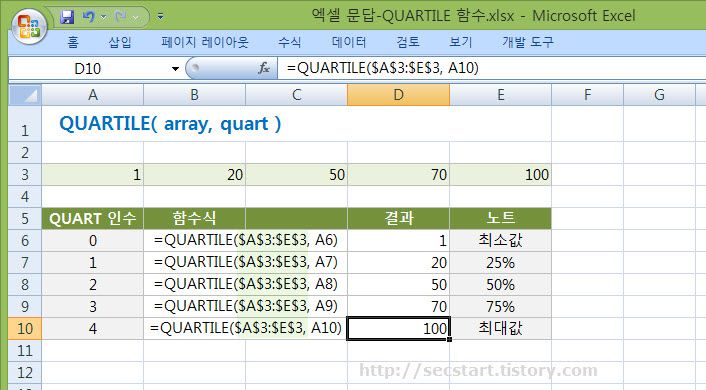Screen dimensions: 706x390
Task: Select row 10 formula text ending in A10)
Action: click(246, 328)
